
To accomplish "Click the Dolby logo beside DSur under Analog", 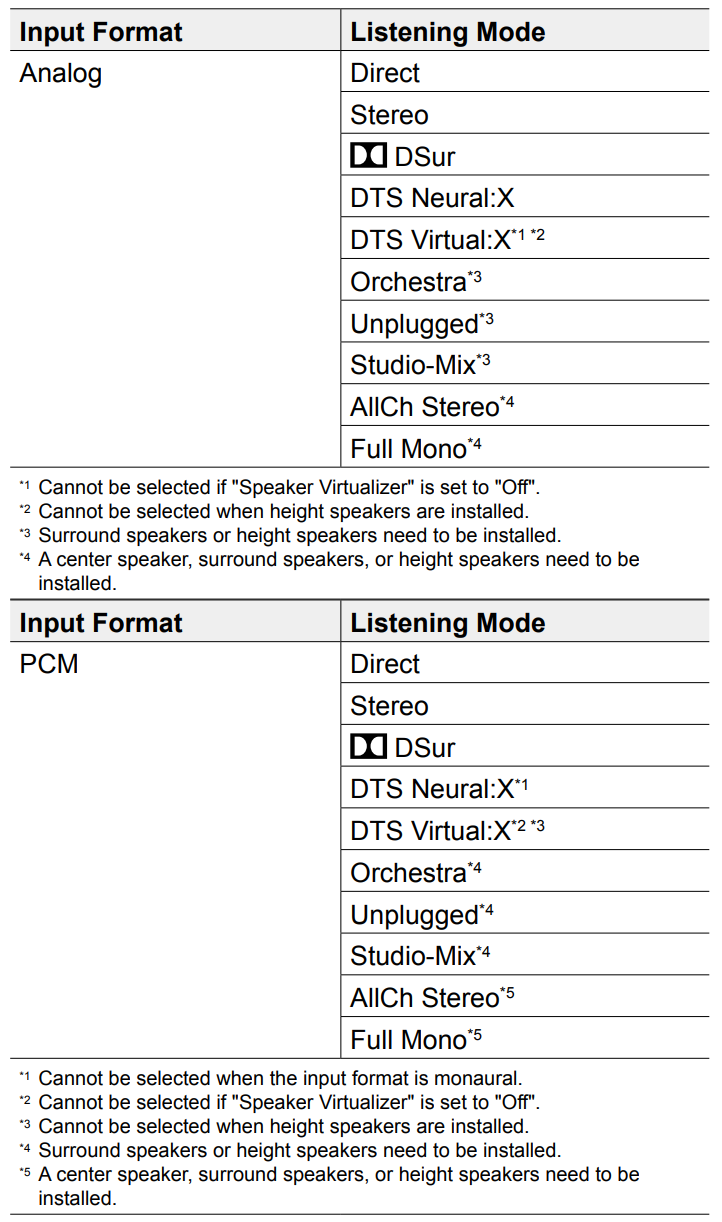I will click(x=368, y=157).
